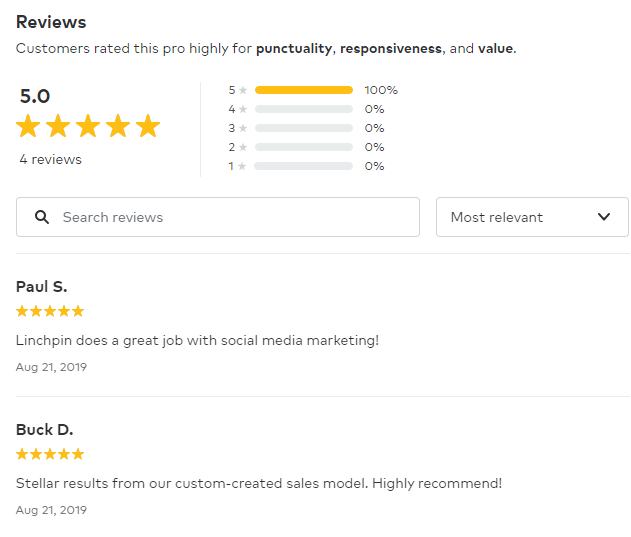Click the chevron arrow in Most relevant dropdown

(604, 217)
